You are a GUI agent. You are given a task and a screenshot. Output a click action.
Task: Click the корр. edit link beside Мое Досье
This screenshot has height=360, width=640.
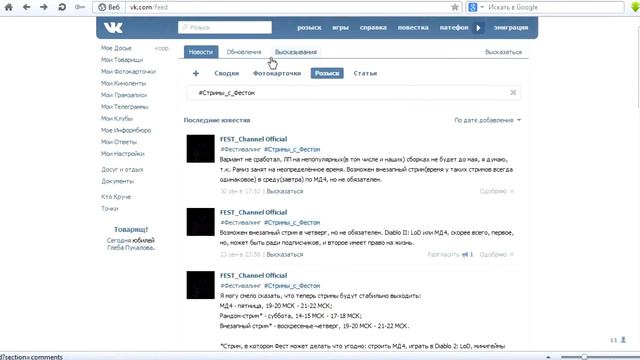pyautogui.click(x=161, y=48)
